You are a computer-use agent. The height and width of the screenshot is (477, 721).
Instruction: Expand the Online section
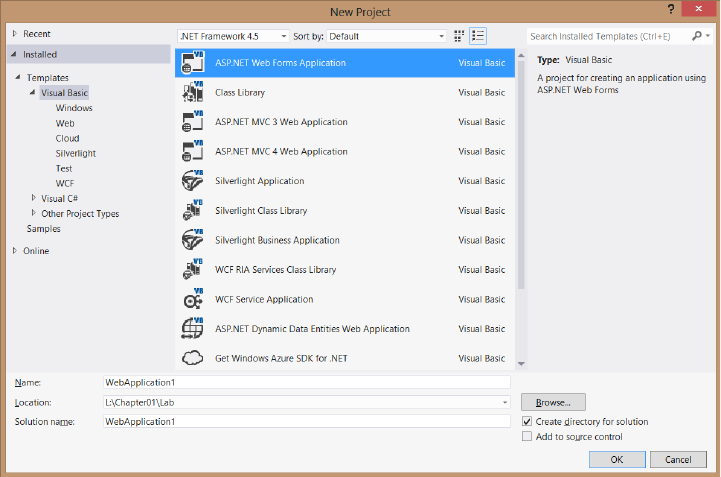(x=15, y=251)
